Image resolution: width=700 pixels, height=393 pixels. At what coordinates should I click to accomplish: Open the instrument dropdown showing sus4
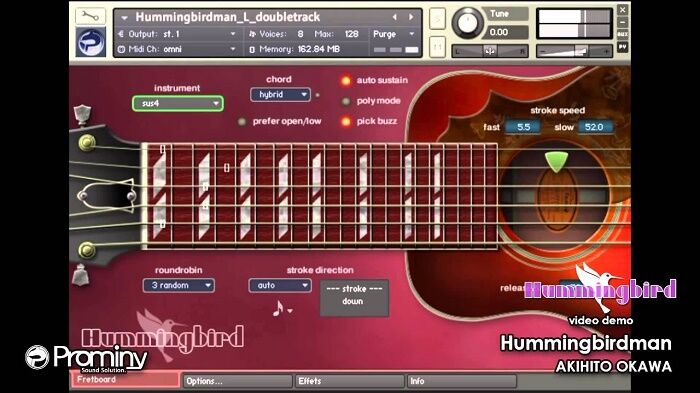tap(178, 104)
